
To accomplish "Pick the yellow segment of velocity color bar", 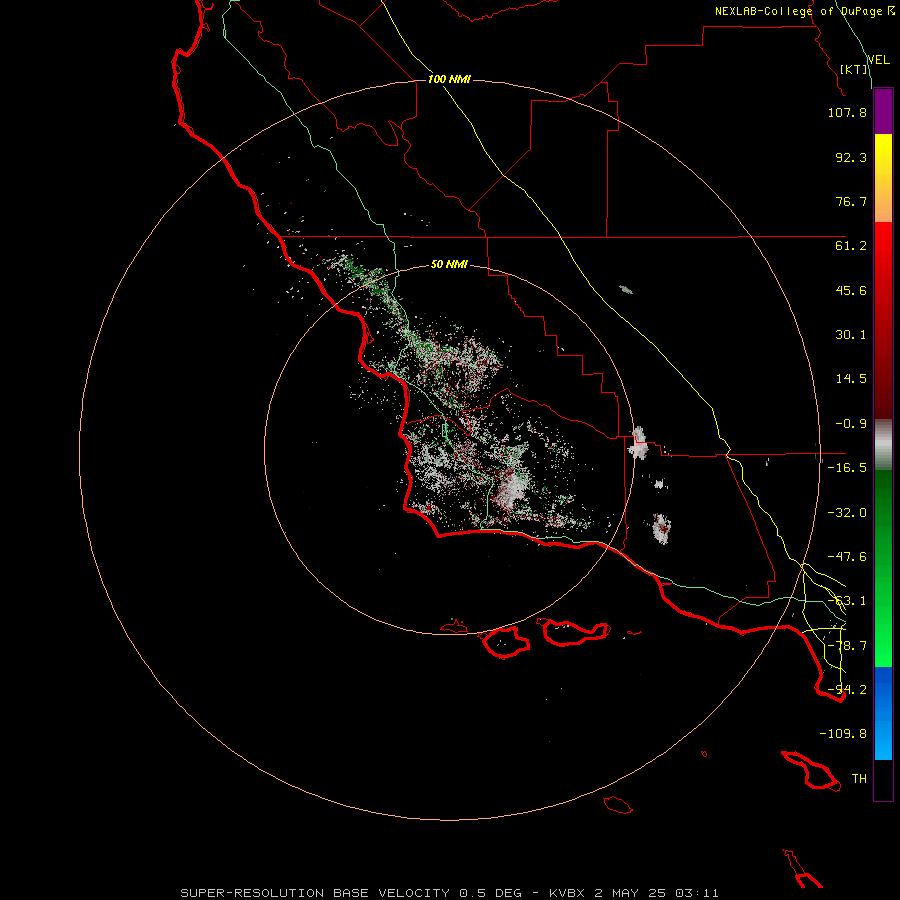I will (883, 178).
